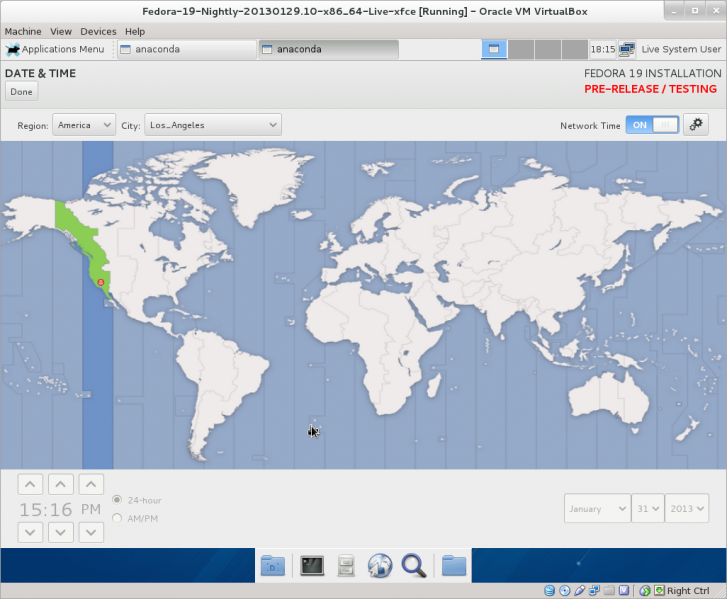Viewport: 727px width, 599px height.
Task: Click the mouse integration status icon
Action: click(x=644, y=591)
